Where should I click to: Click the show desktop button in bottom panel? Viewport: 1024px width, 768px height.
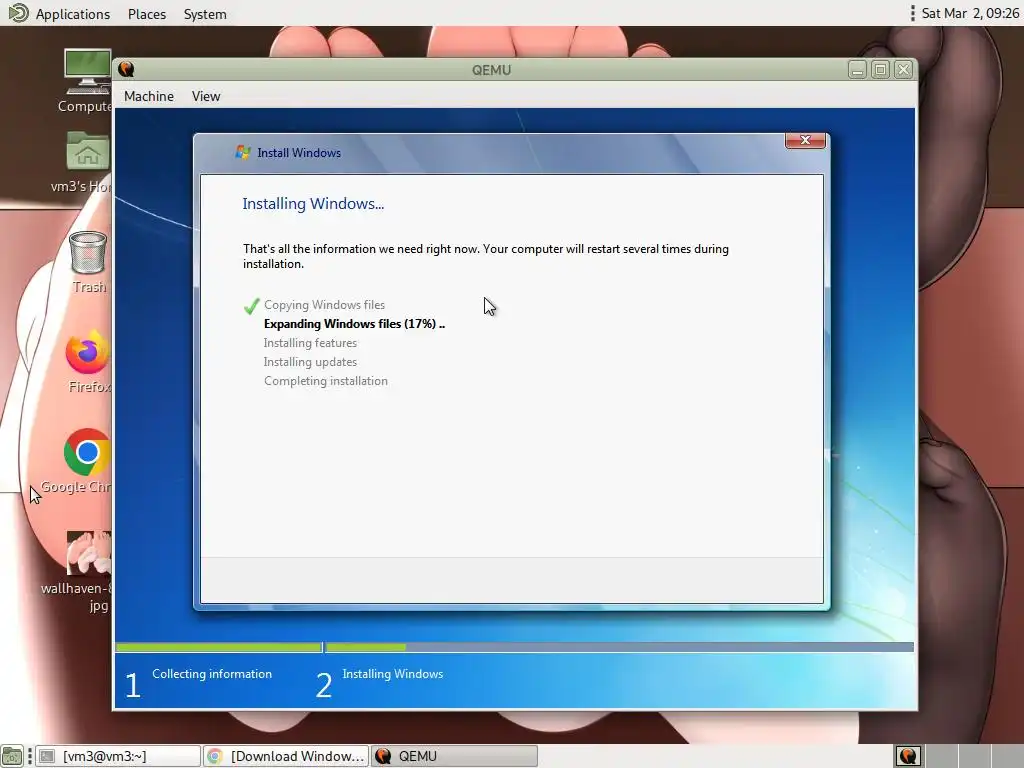[12, 756]
